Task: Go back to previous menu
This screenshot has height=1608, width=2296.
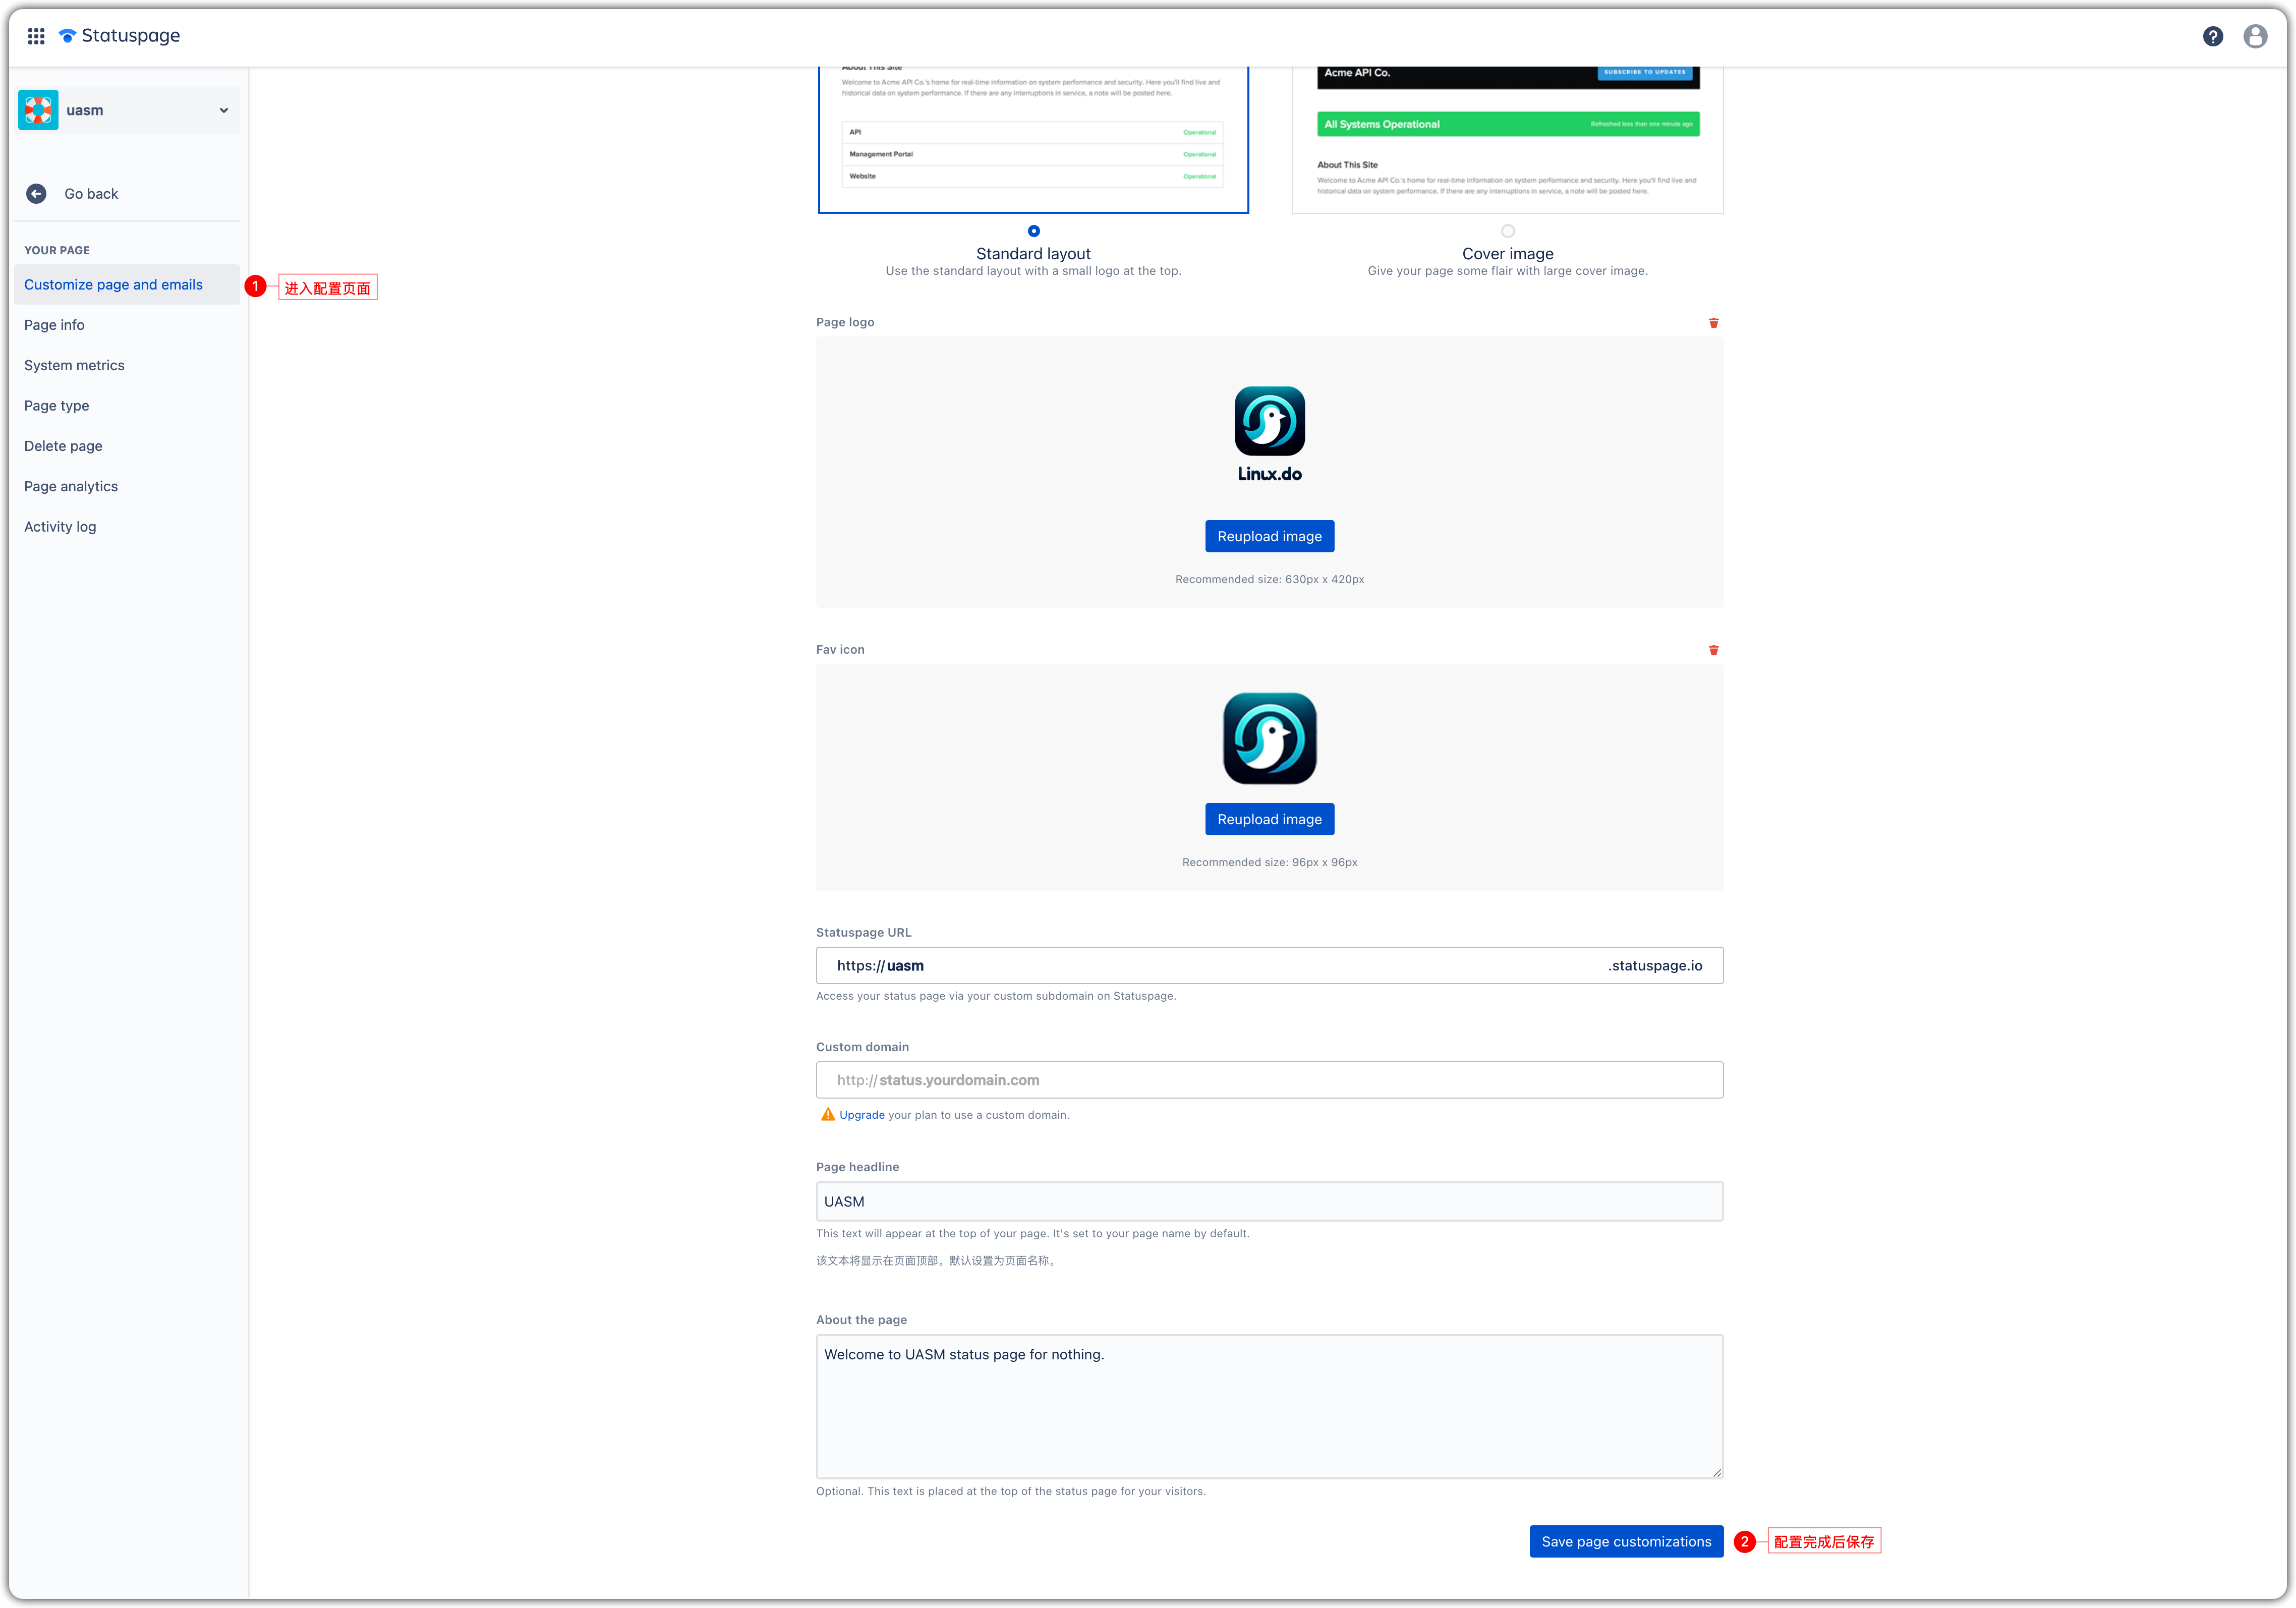Action: [91, 194]
